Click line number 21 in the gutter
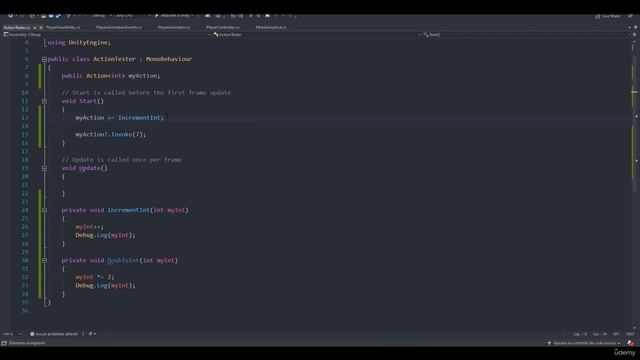 coord(25,185)
